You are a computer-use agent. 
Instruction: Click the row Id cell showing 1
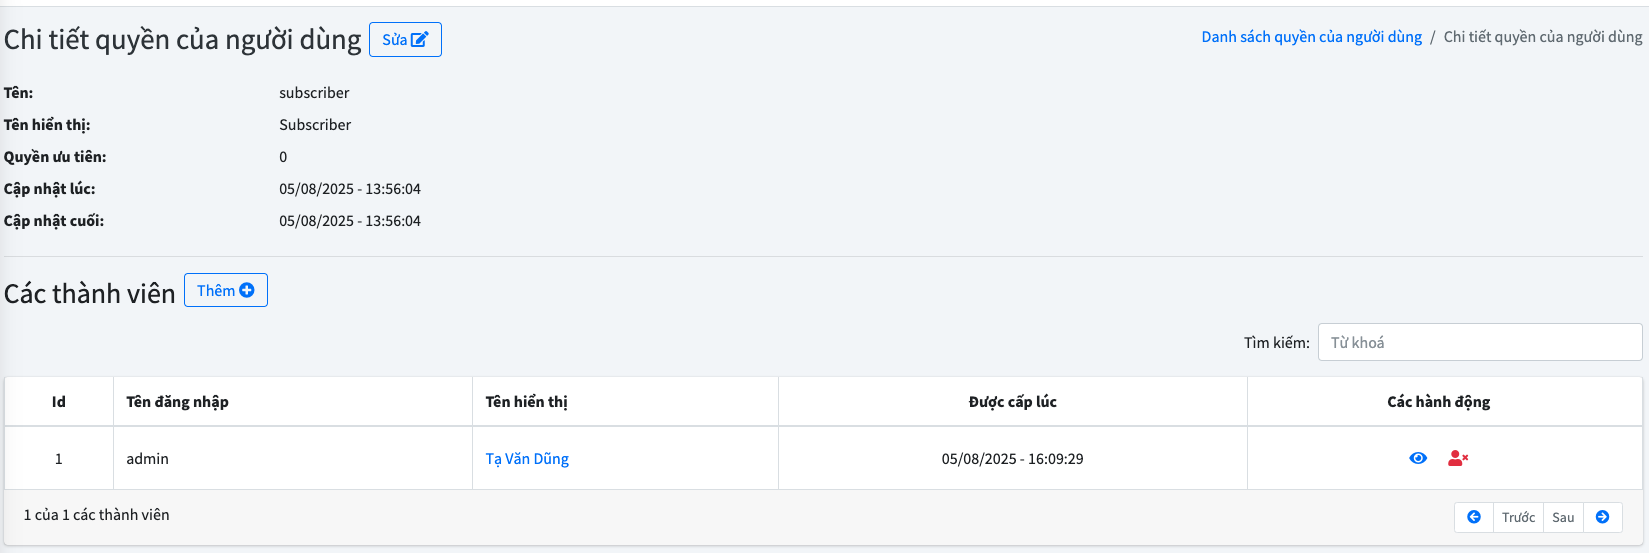[59, 459]
